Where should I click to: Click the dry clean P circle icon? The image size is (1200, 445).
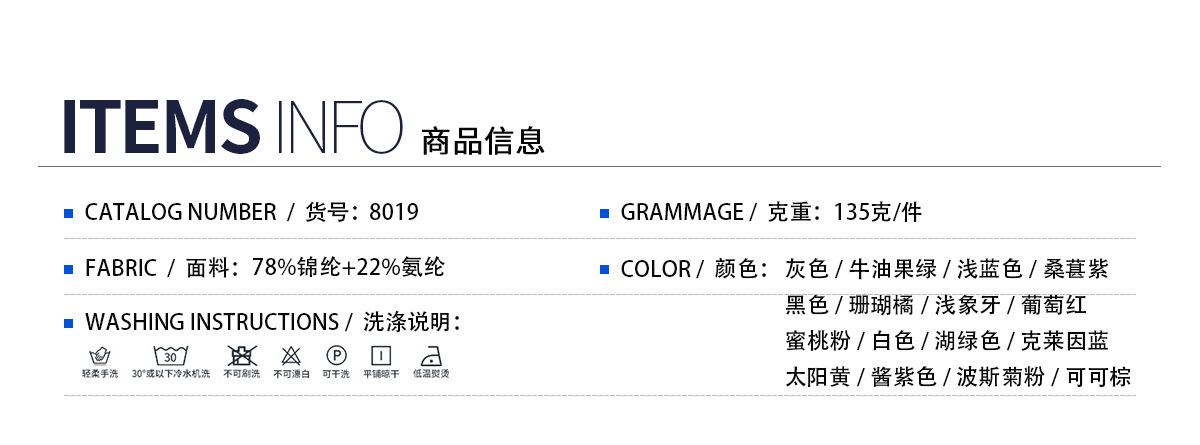pyautogui.click(x=335, y=355)
